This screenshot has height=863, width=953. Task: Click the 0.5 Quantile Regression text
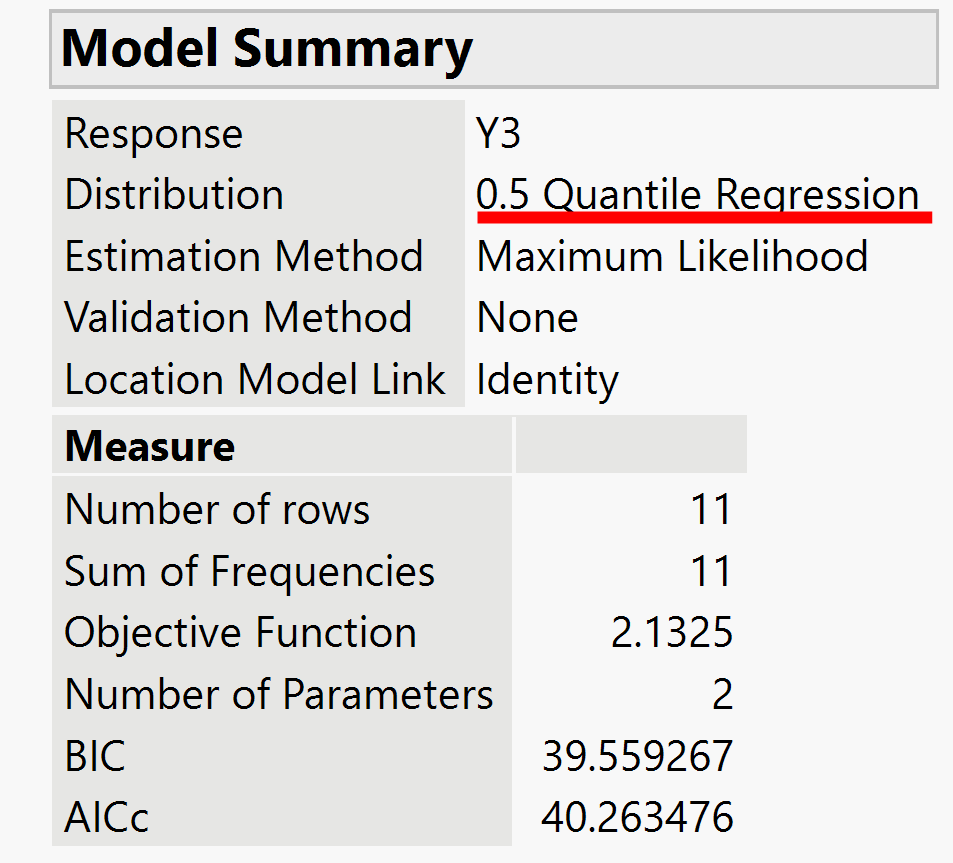pos(697,195)
